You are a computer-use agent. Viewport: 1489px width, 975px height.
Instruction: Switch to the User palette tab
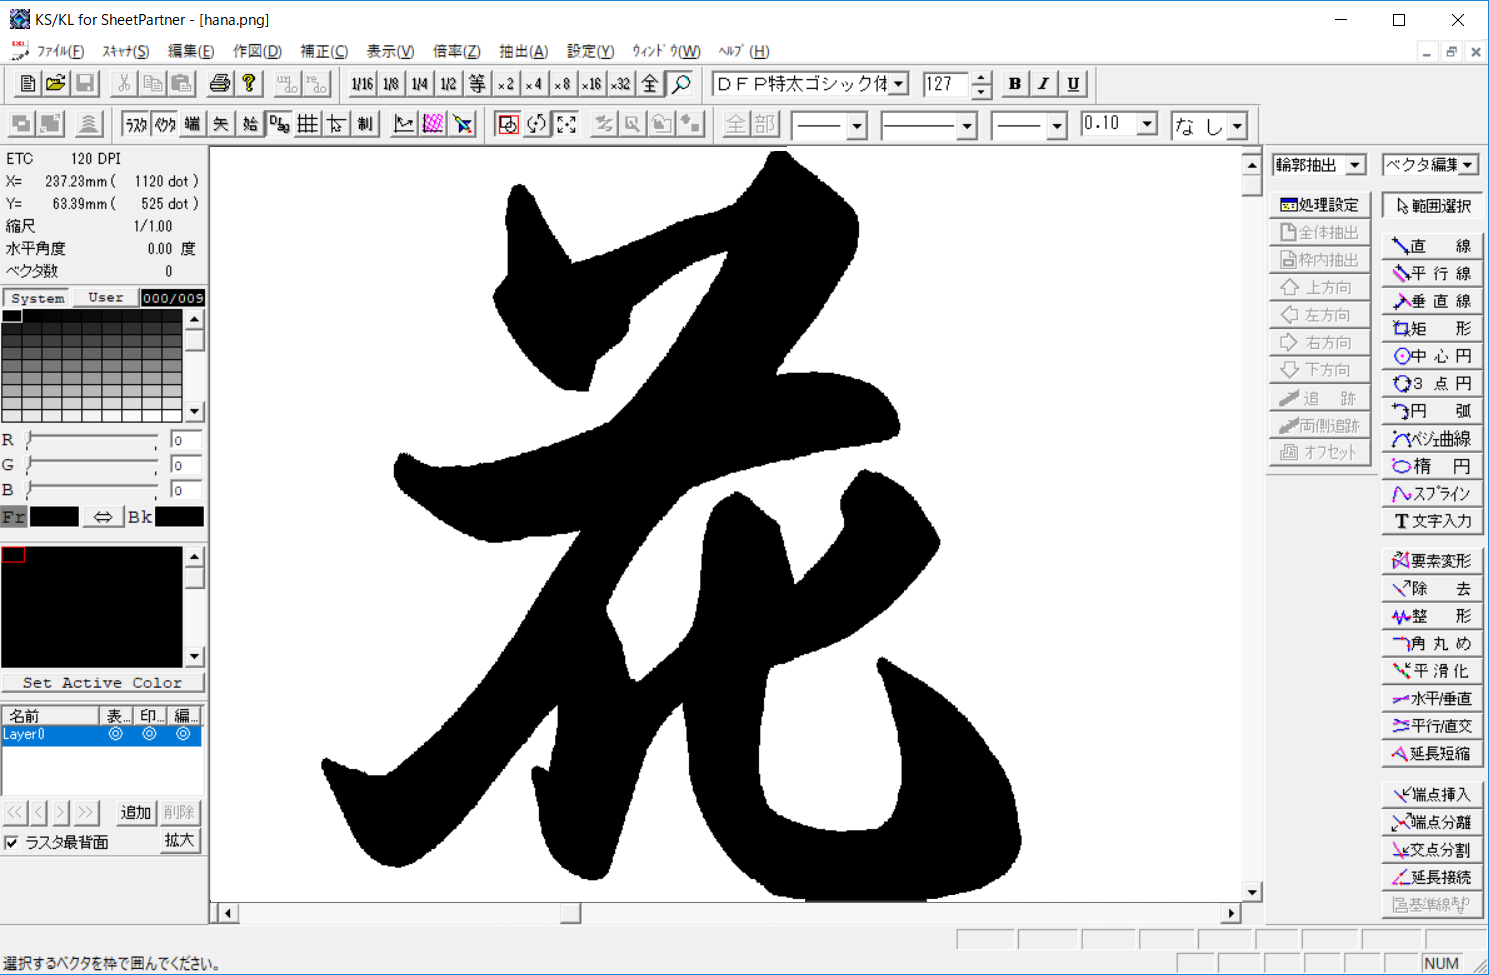coord(106,298)
